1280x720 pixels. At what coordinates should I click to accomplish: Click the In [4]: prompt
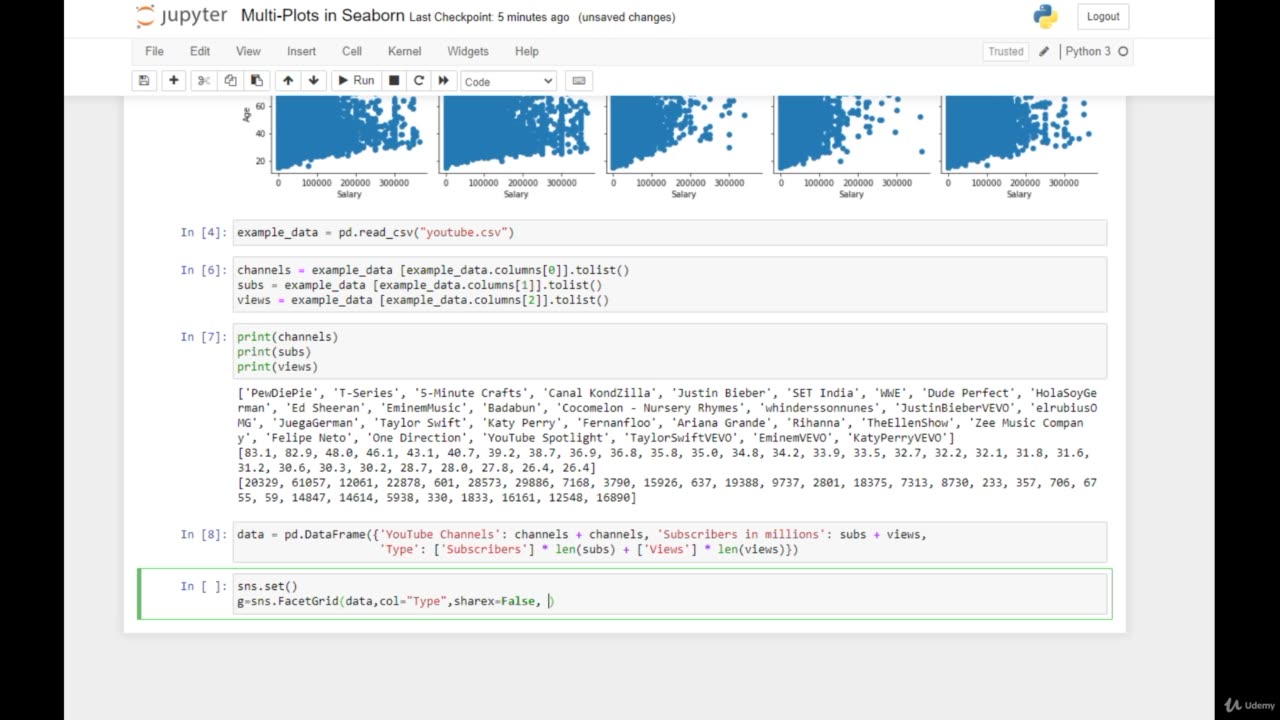coord(204,232)
